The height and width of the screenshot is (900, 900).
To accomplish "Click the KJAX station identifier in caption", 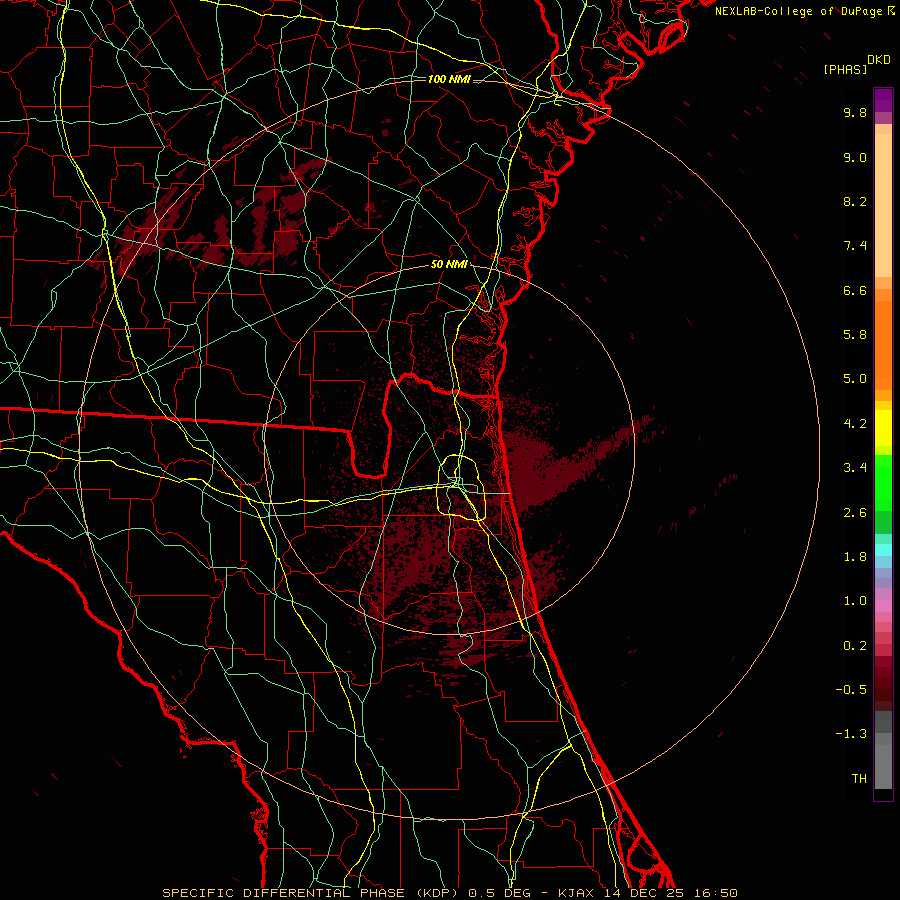I will pos(578,893).
